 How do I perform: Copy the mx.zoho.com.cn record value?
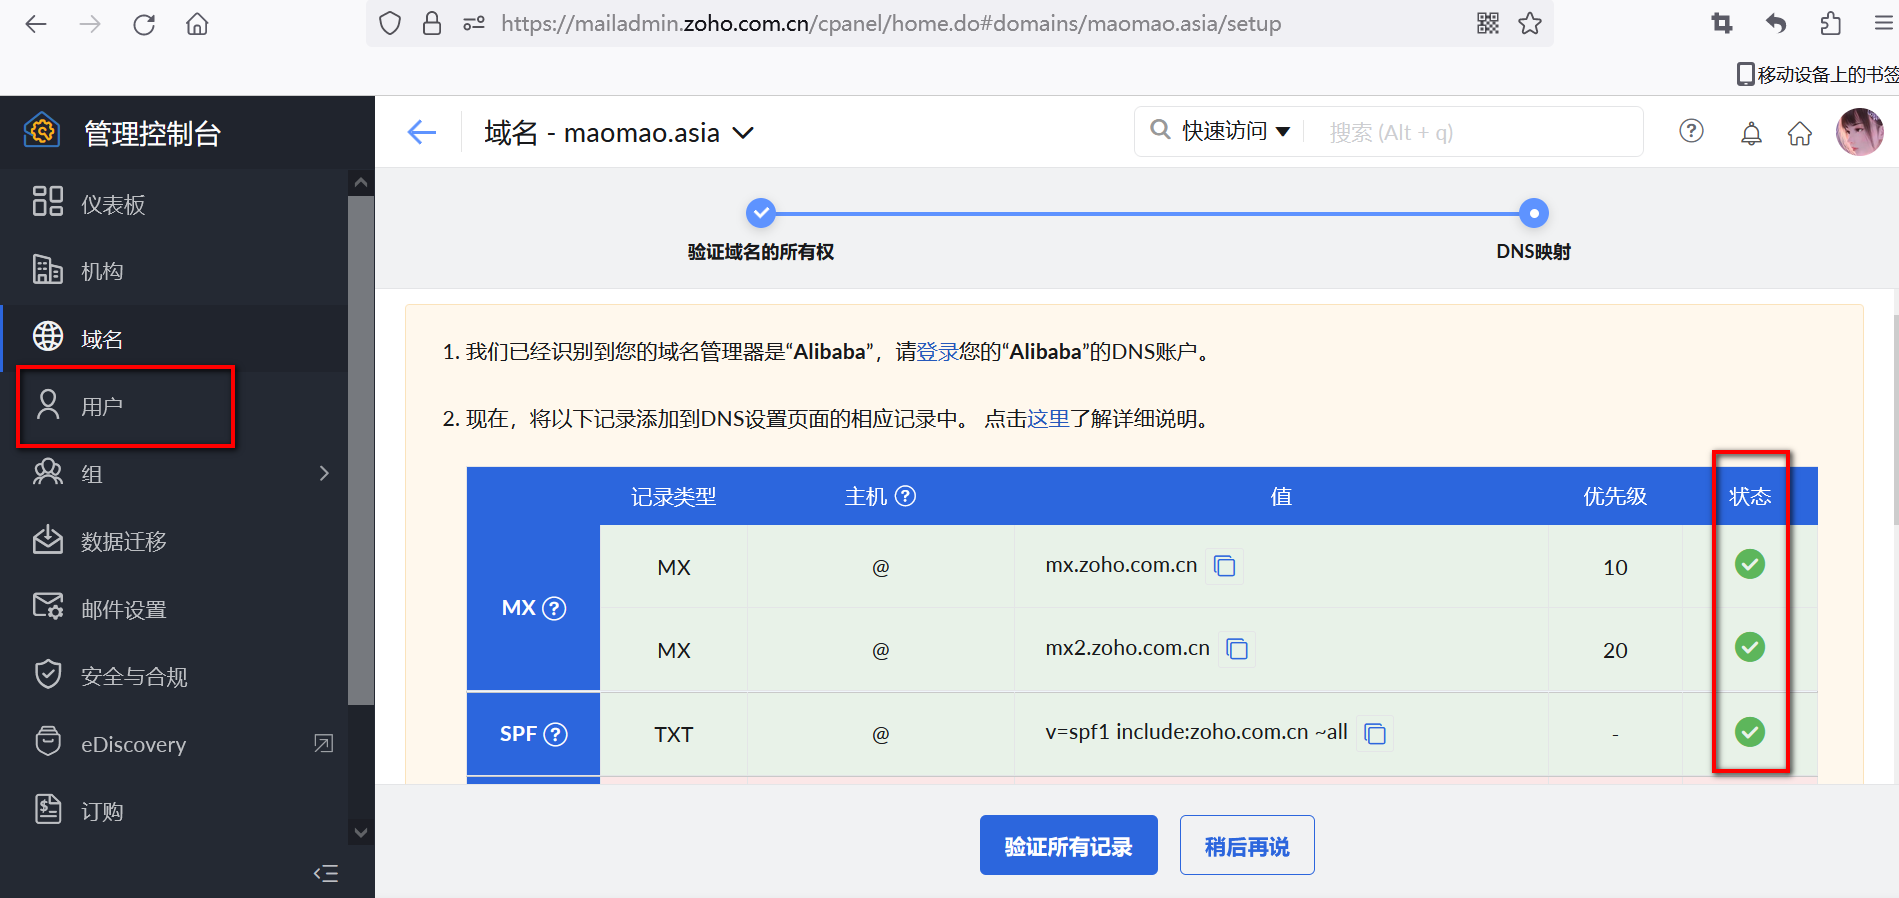point(1225,566)
